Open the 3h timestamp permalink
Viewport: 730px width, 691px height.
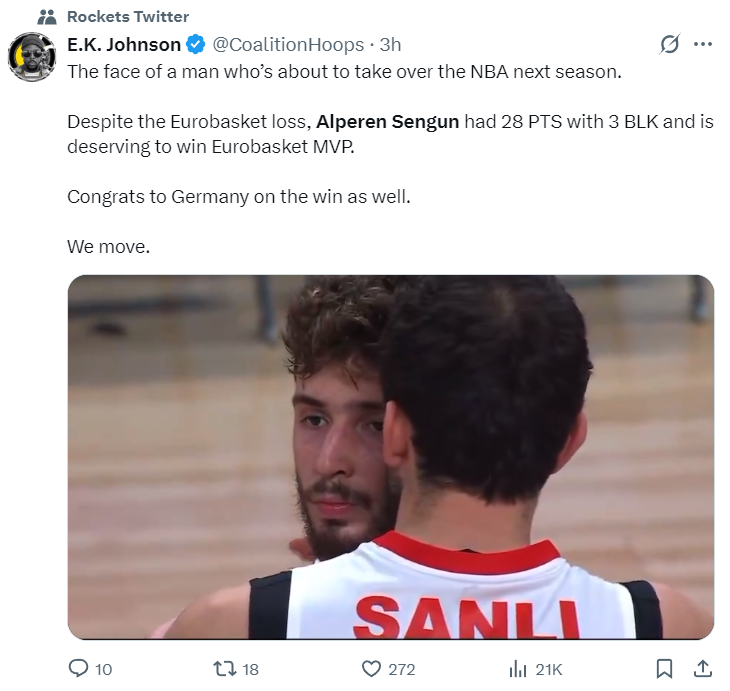390,45
